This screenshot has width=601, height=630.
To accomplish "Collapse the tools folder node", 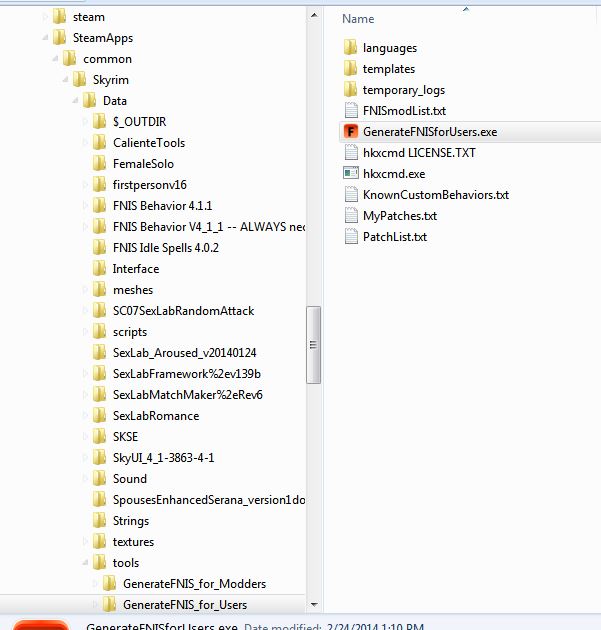I will click(85, 562).
